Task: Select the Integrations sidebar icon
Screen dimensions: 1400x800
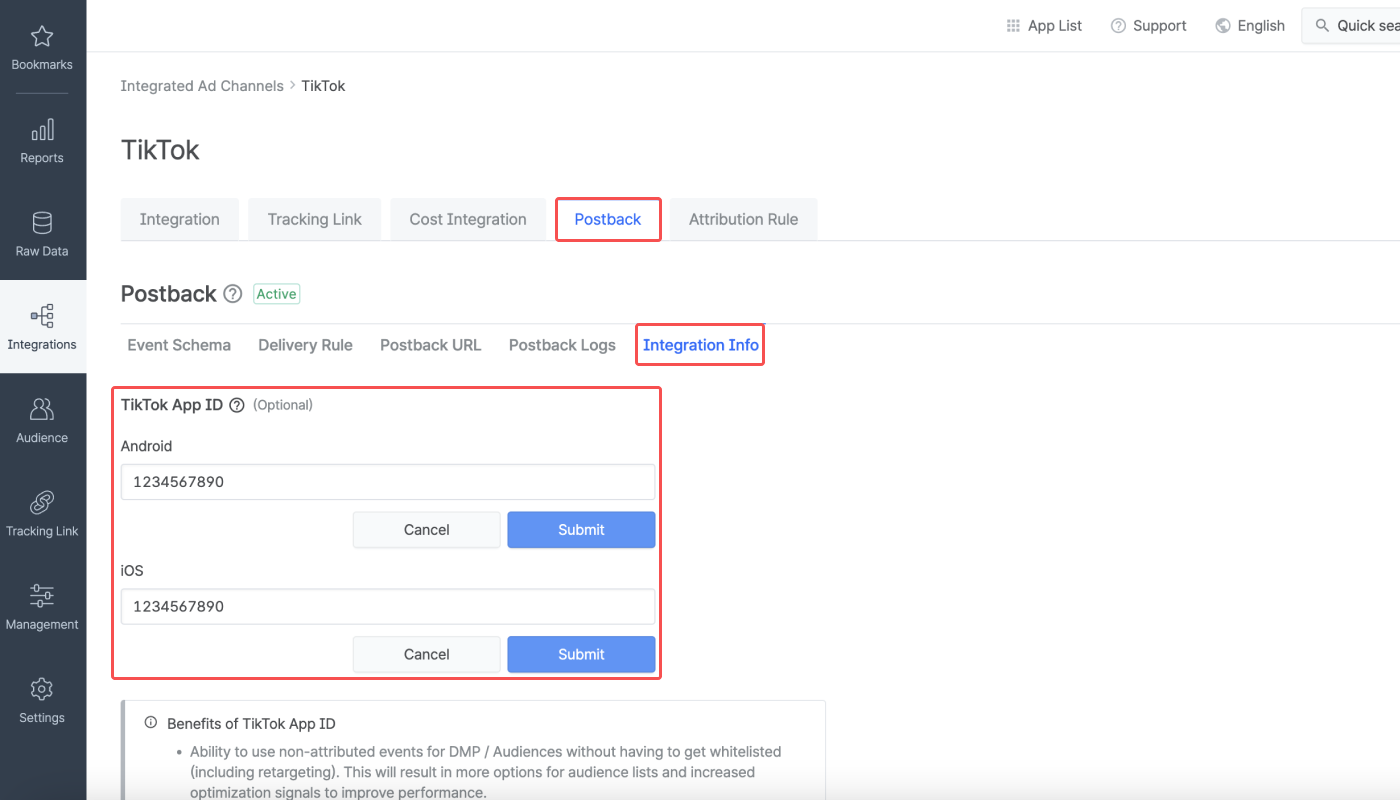Action: [x=42, y=317]
